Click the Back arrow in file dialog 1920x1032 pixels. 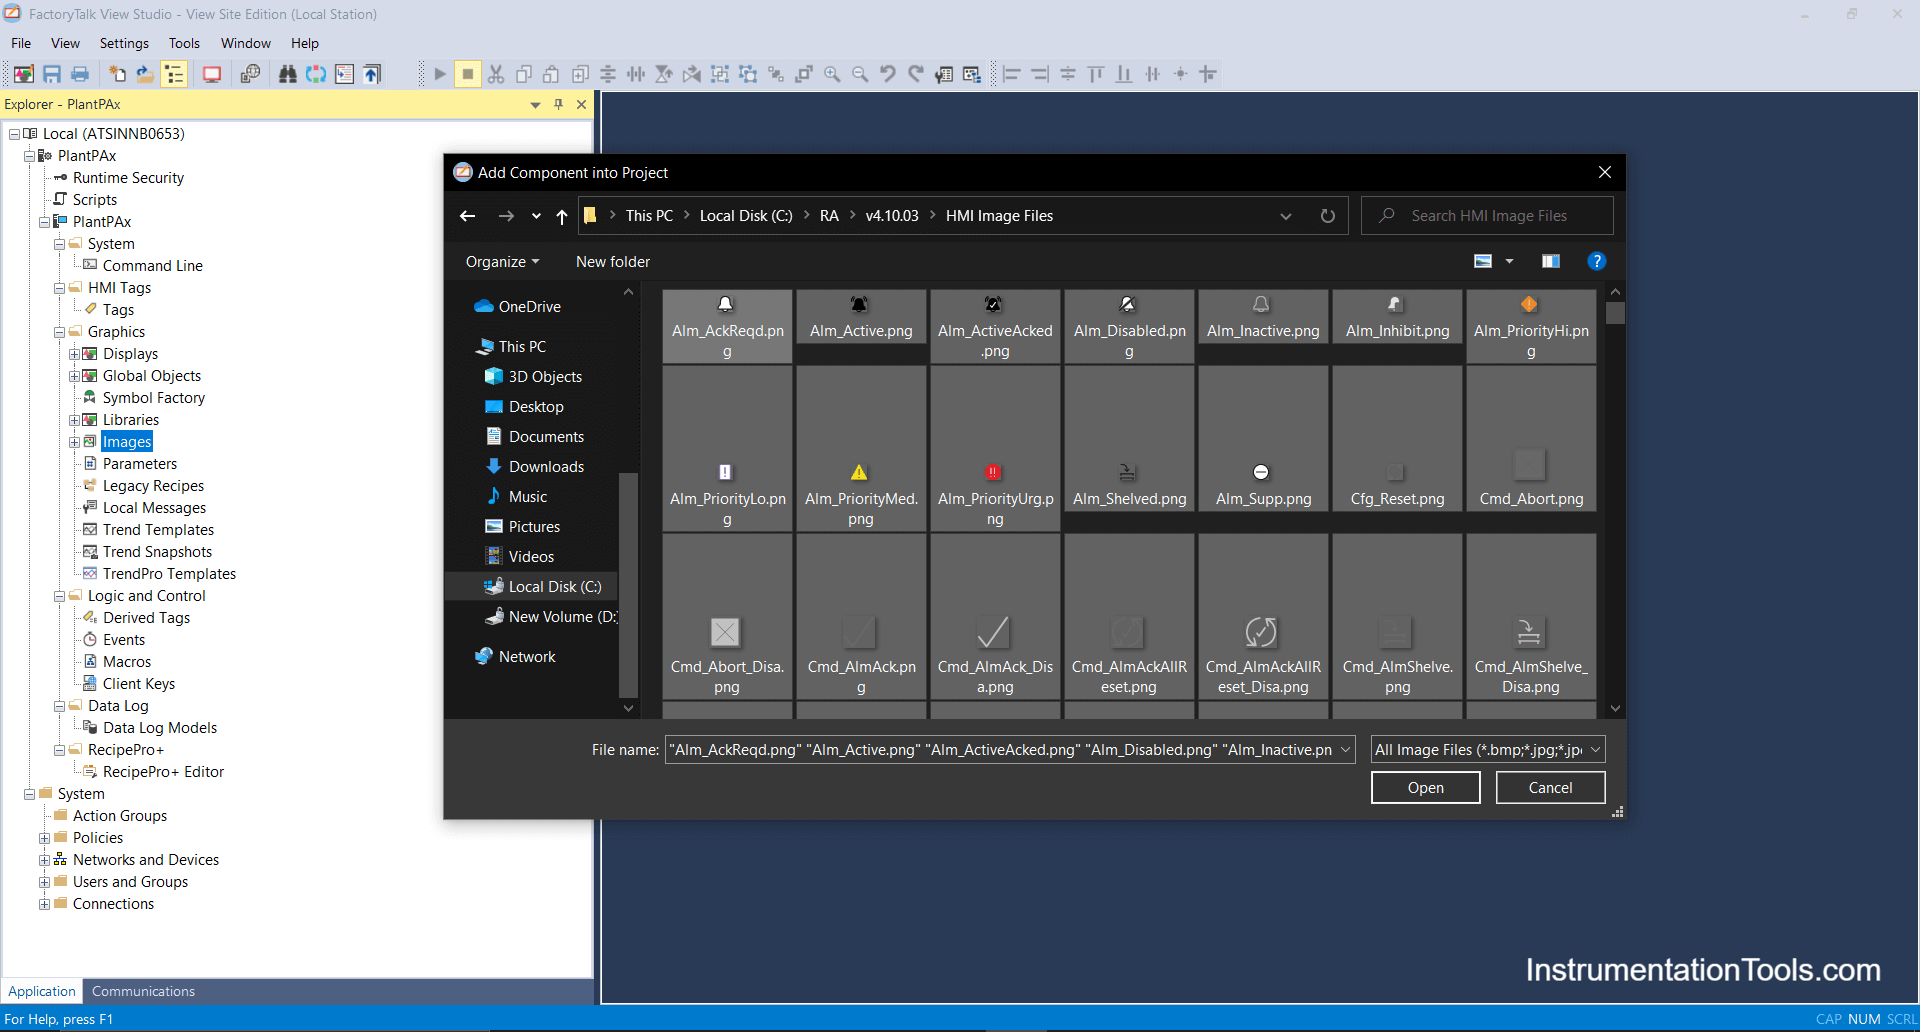tap(467, 216)
